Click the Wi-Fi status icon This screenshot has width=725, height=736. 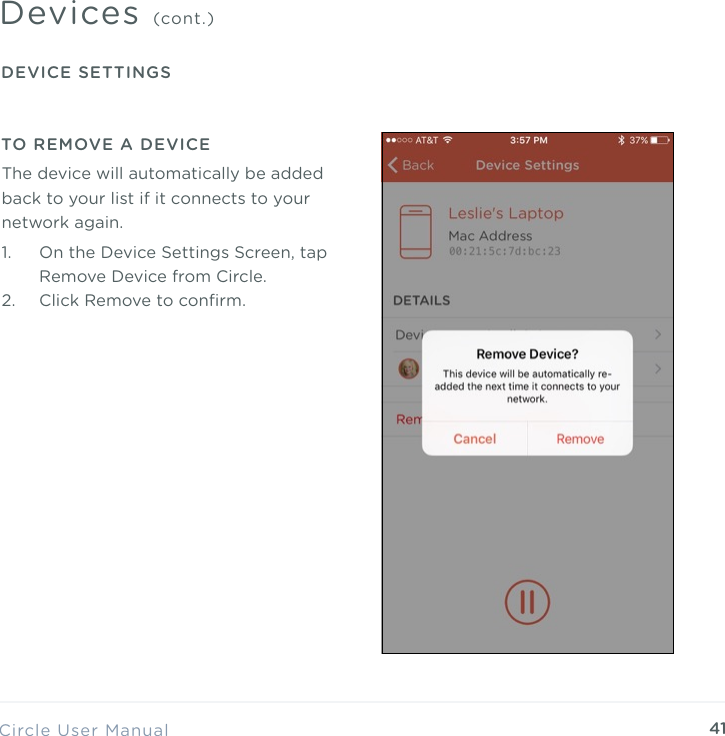click(448, 140)
